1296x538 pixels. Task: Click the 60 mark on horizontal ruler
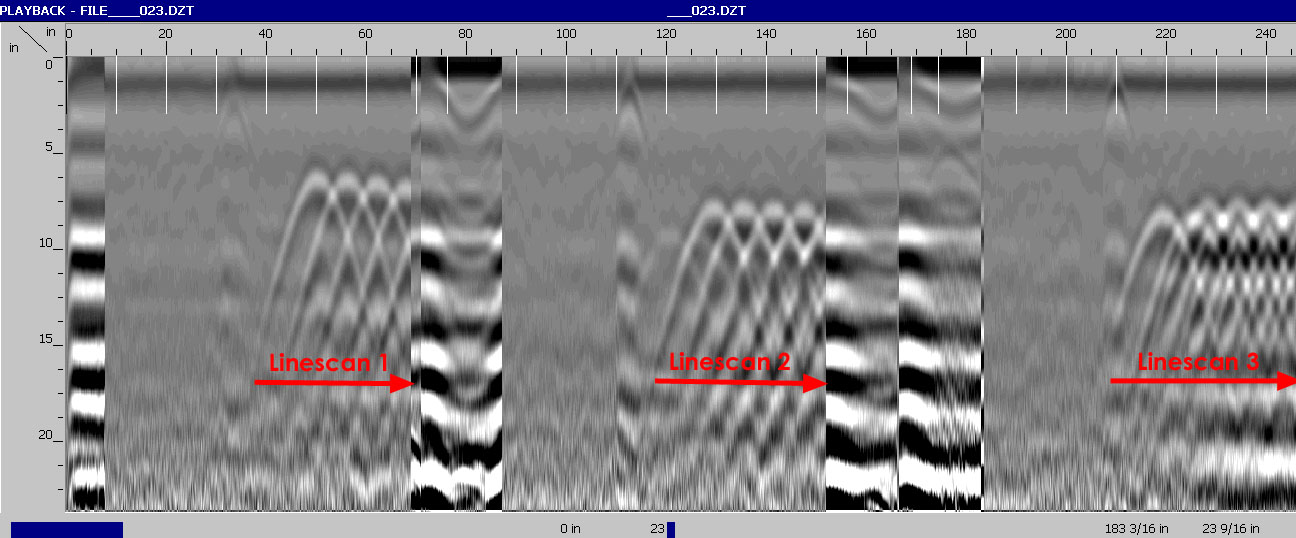tap(366, 34)
